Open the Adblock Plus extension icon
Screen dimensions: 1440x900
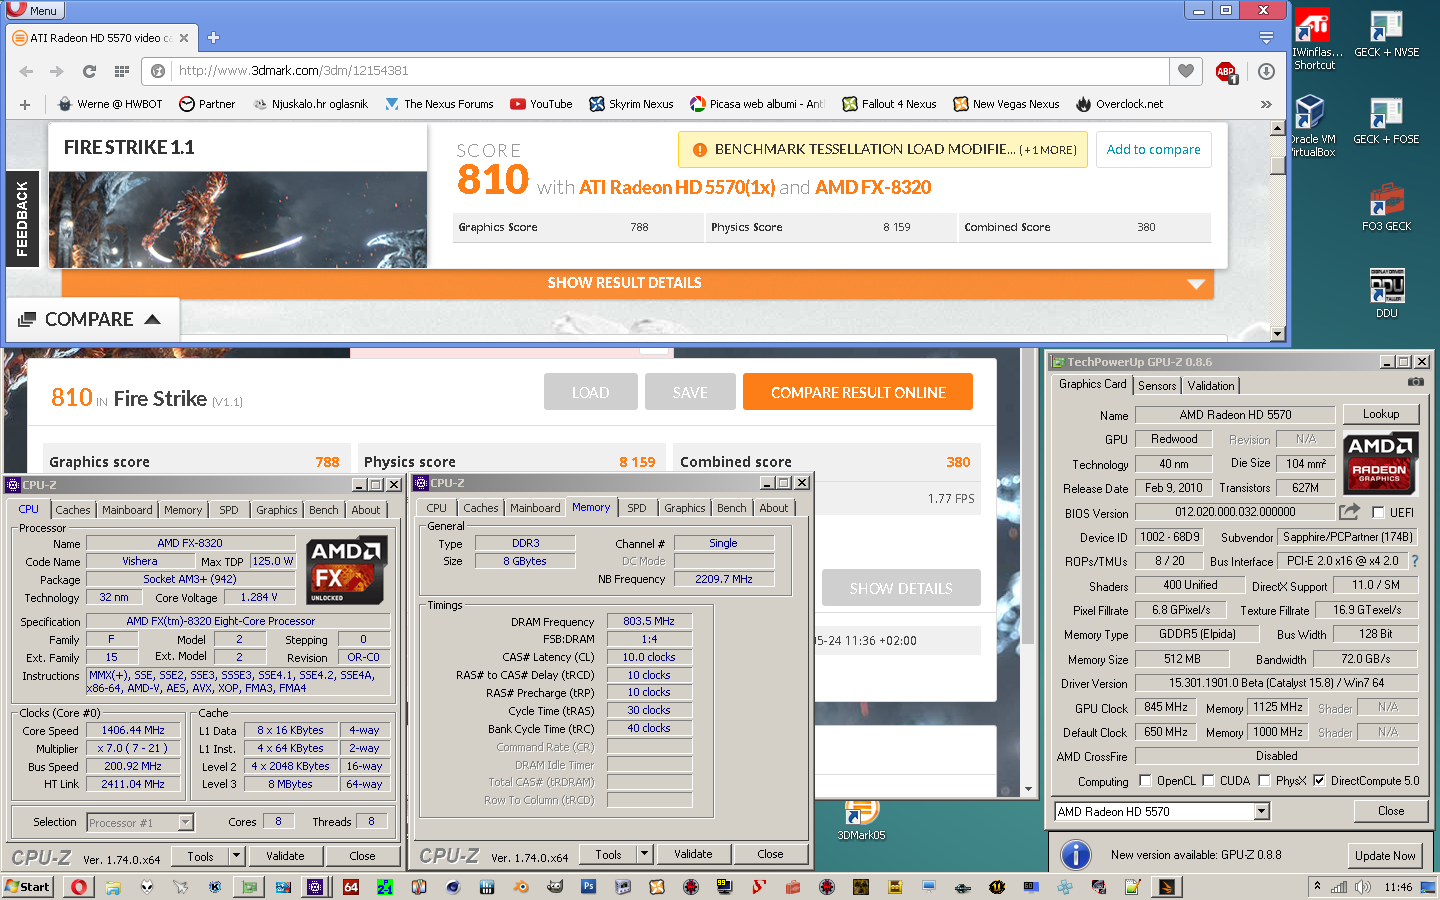tap(1226, 71)
